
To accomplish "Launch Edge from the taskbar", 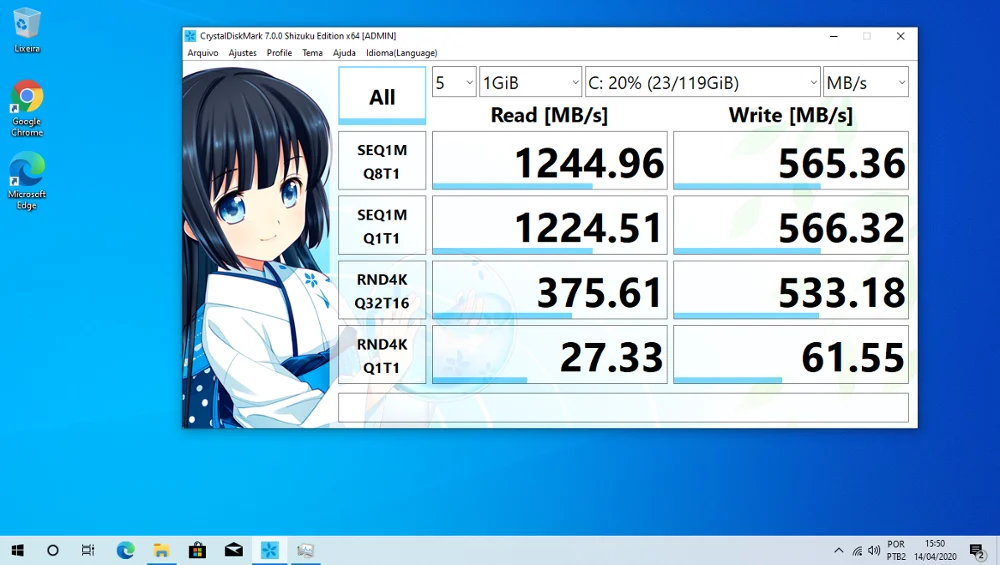I will 126,550.
